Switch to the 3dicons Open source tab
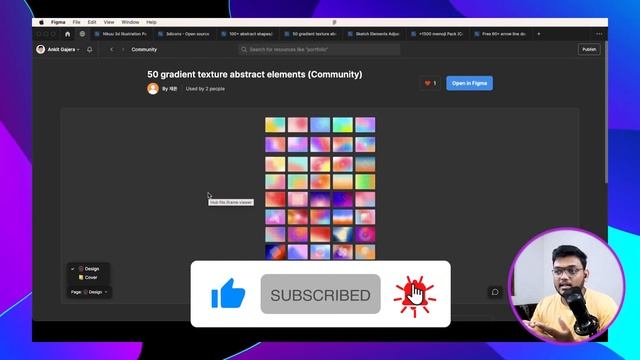 (x=184, y=34)
